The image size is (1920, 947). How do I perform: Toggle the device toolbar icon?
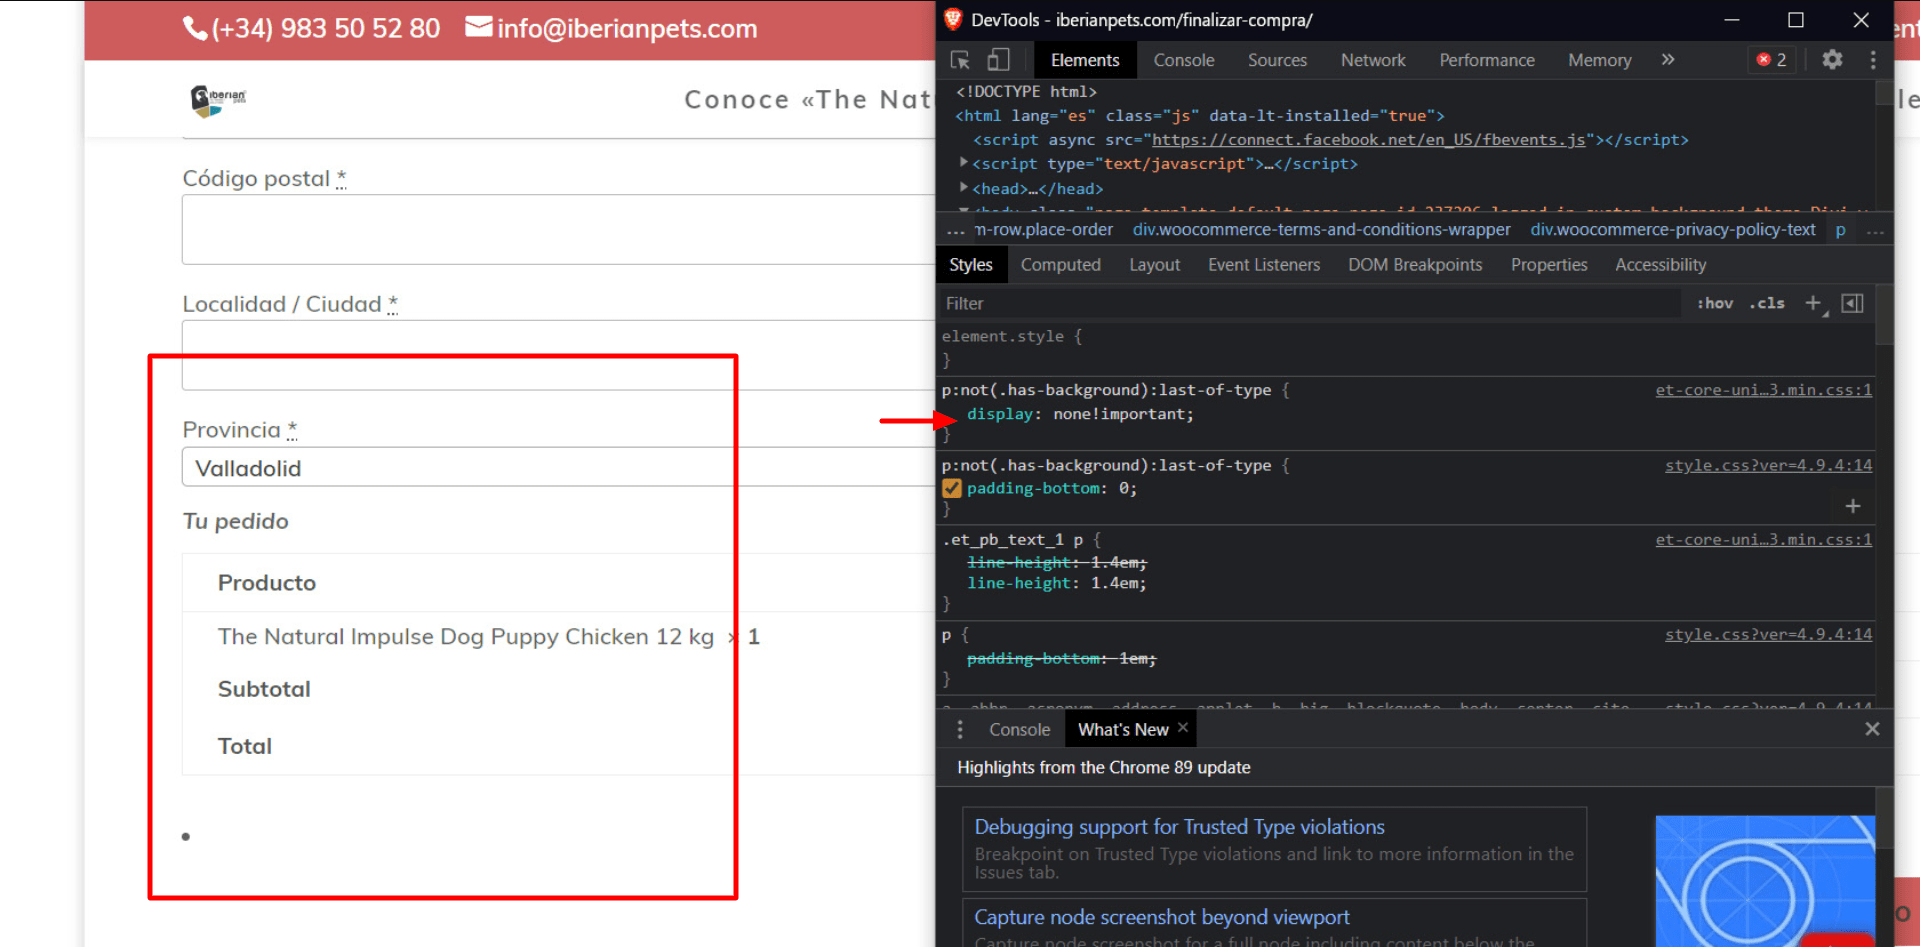(x=998, y=60)
